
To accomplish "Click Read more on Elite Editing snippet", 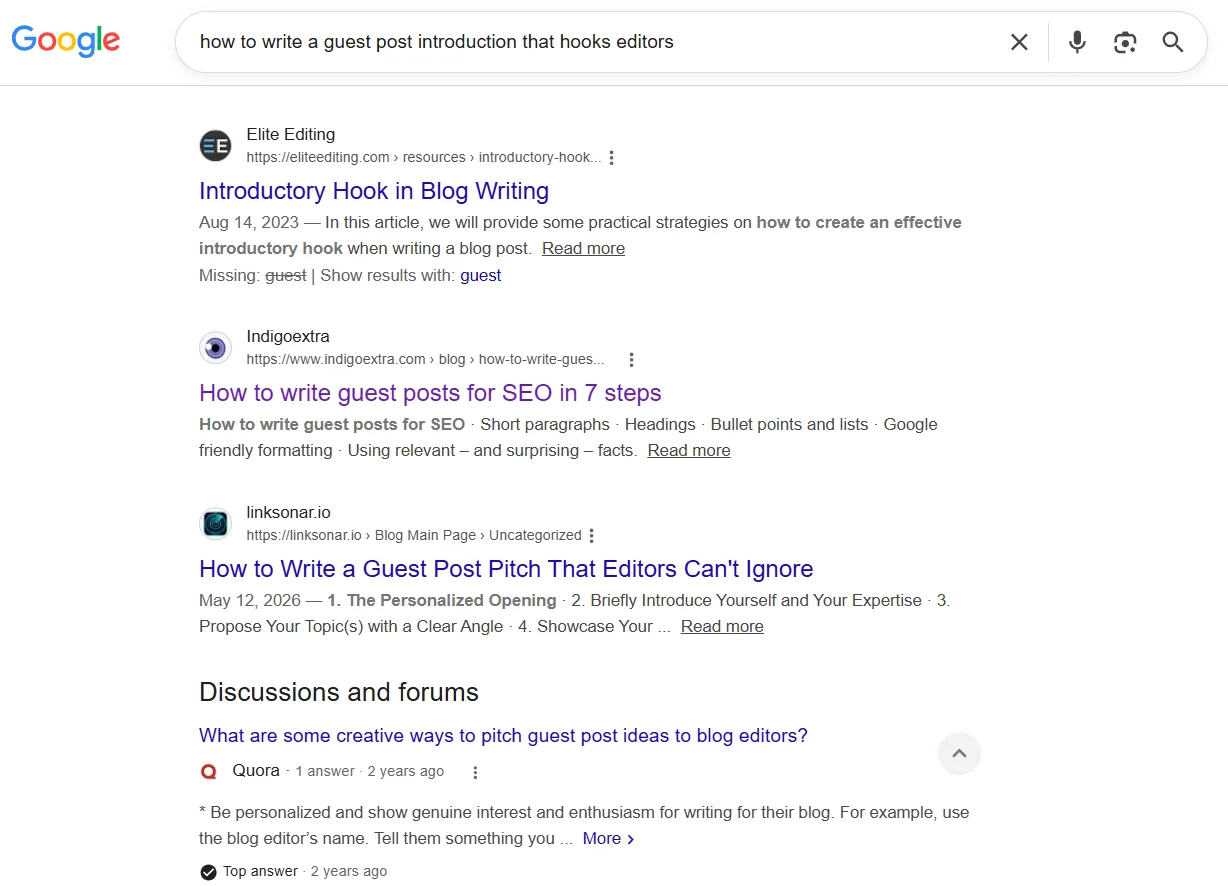I will pos(583,248).
